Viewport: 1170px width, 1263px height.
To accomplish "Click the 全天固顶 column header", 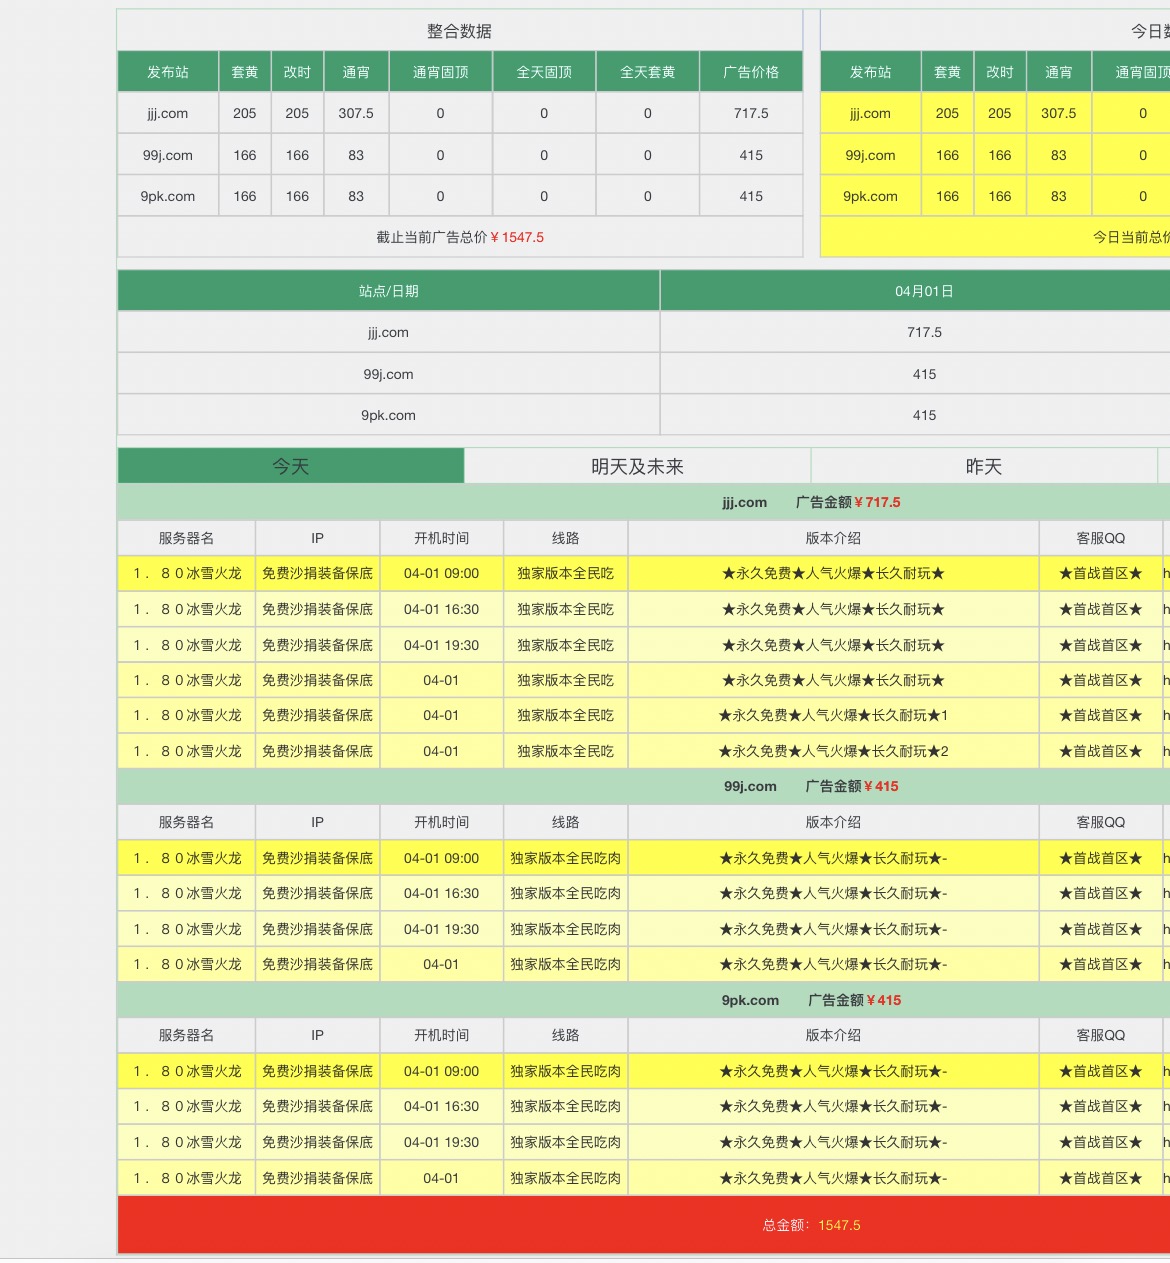I will pos(544,72).
